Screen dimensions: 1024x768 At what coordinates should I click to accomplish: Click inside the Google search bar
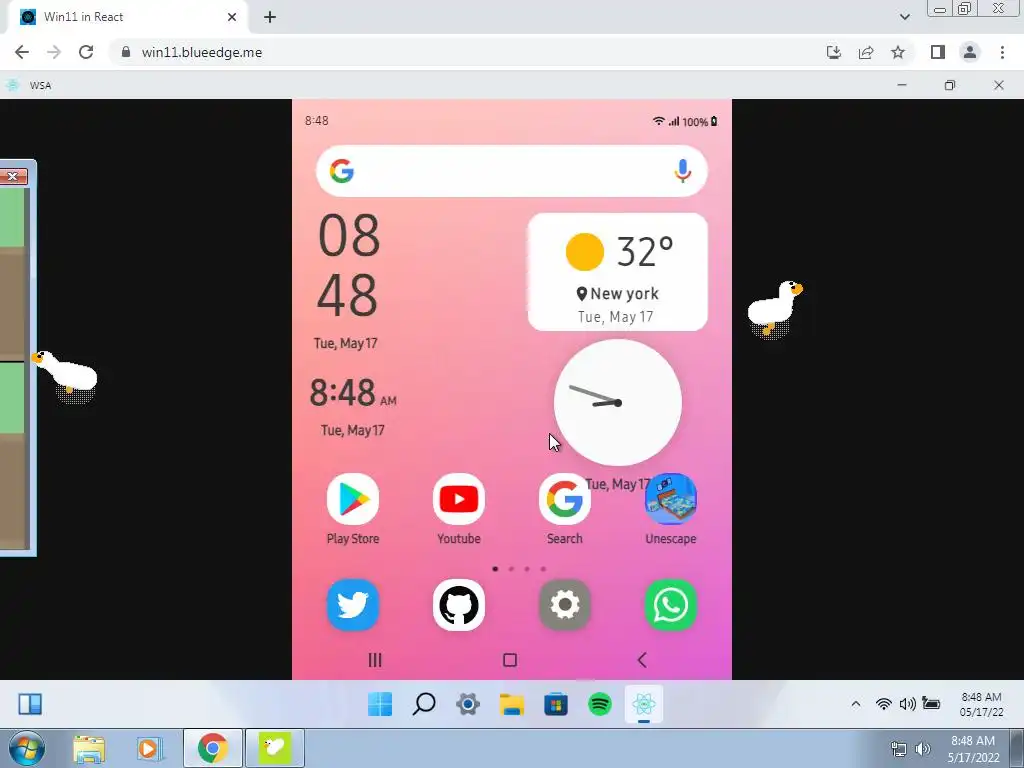pyautogui.click(x=511, y=171)
